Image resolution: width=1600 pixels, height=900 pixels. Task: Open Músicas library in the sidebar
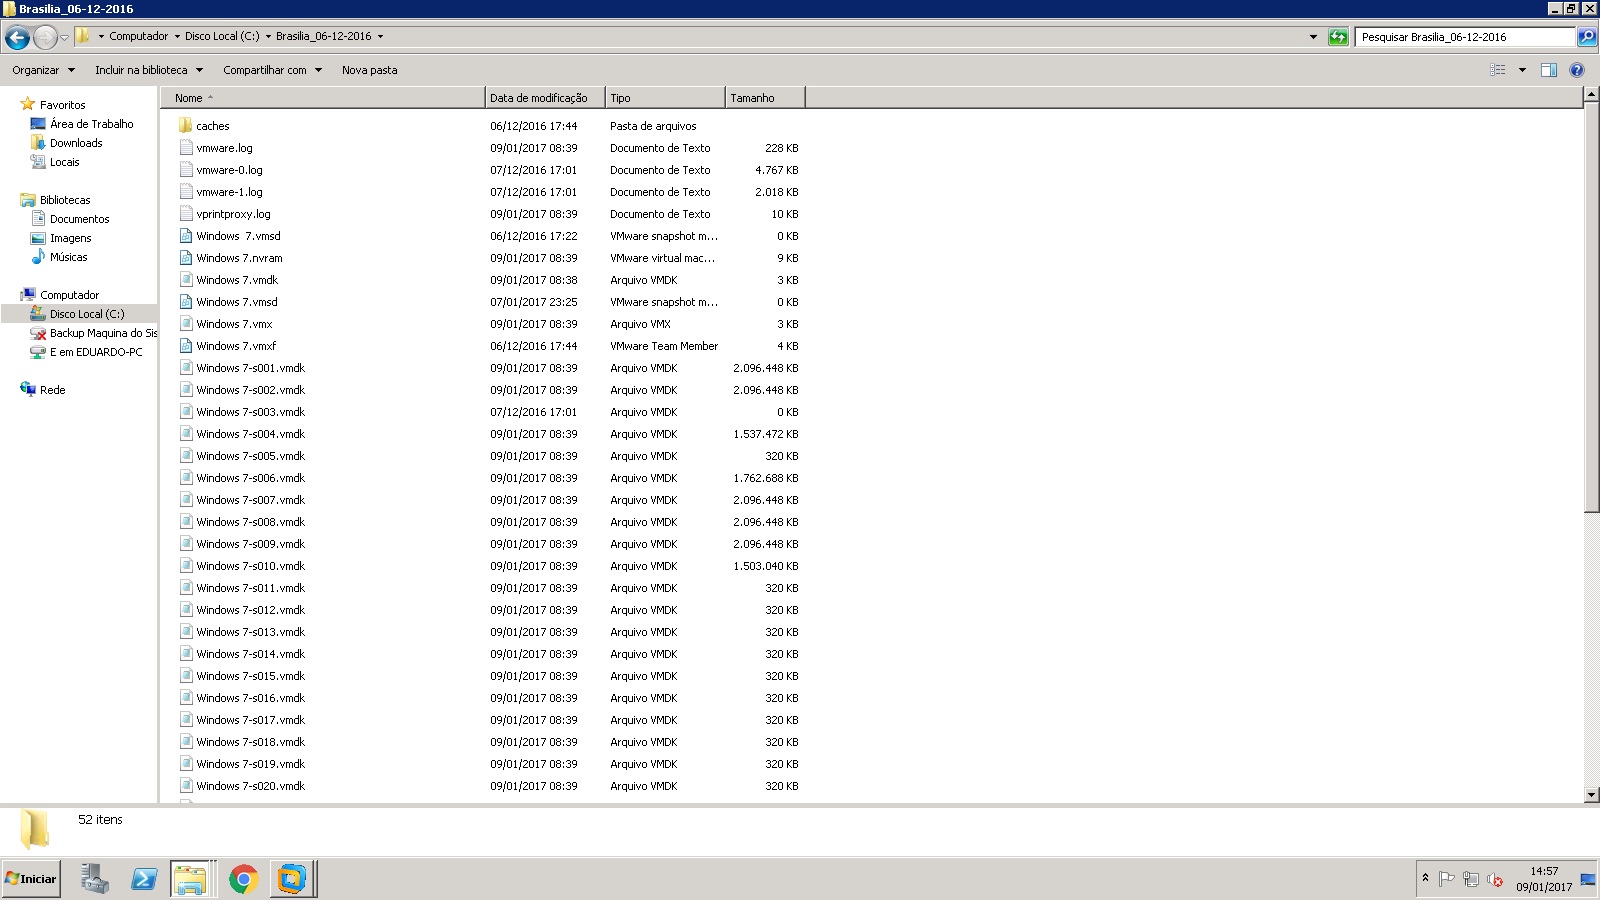click(68, 257)
